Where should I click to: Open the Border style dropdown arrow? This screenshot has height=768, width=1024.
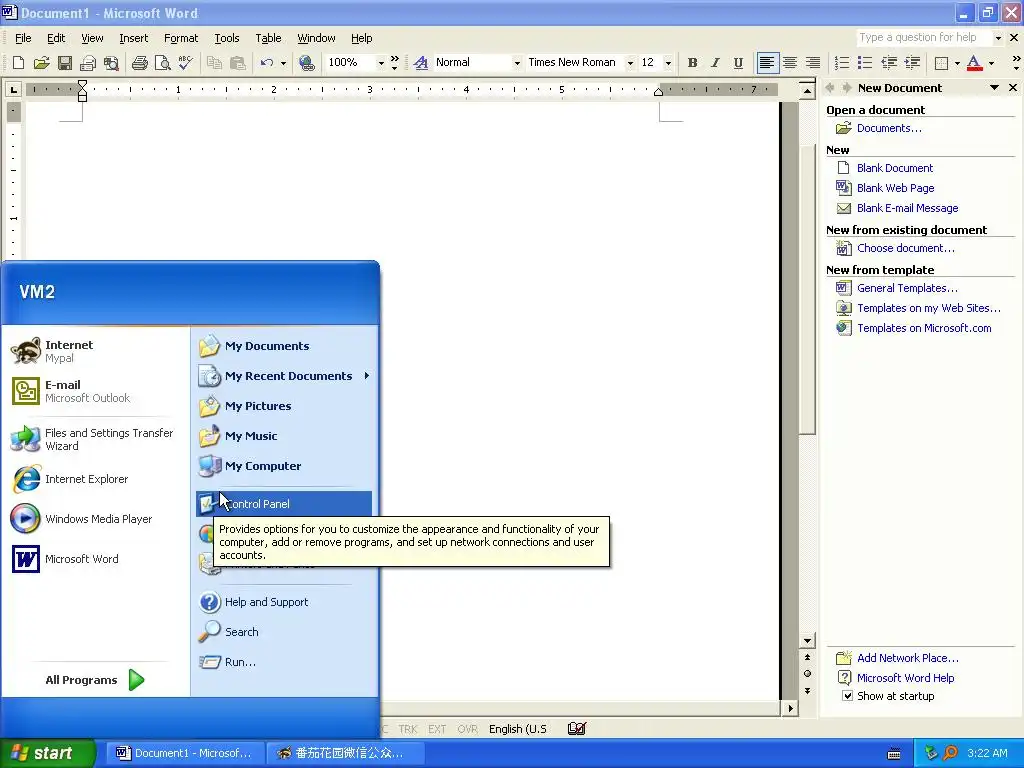click(957, 63)
